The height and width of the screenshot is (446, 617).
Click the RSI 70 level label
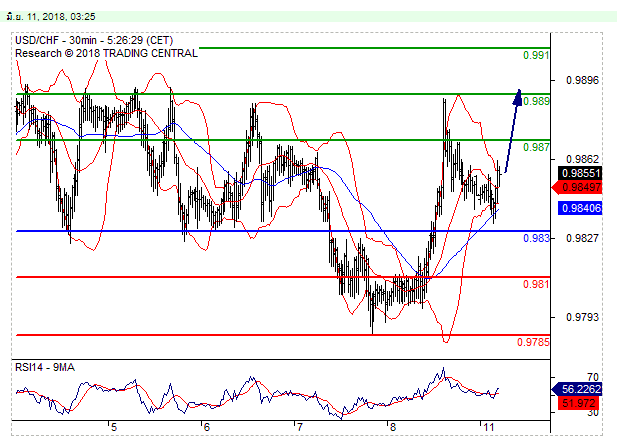[x=593, y=377]
